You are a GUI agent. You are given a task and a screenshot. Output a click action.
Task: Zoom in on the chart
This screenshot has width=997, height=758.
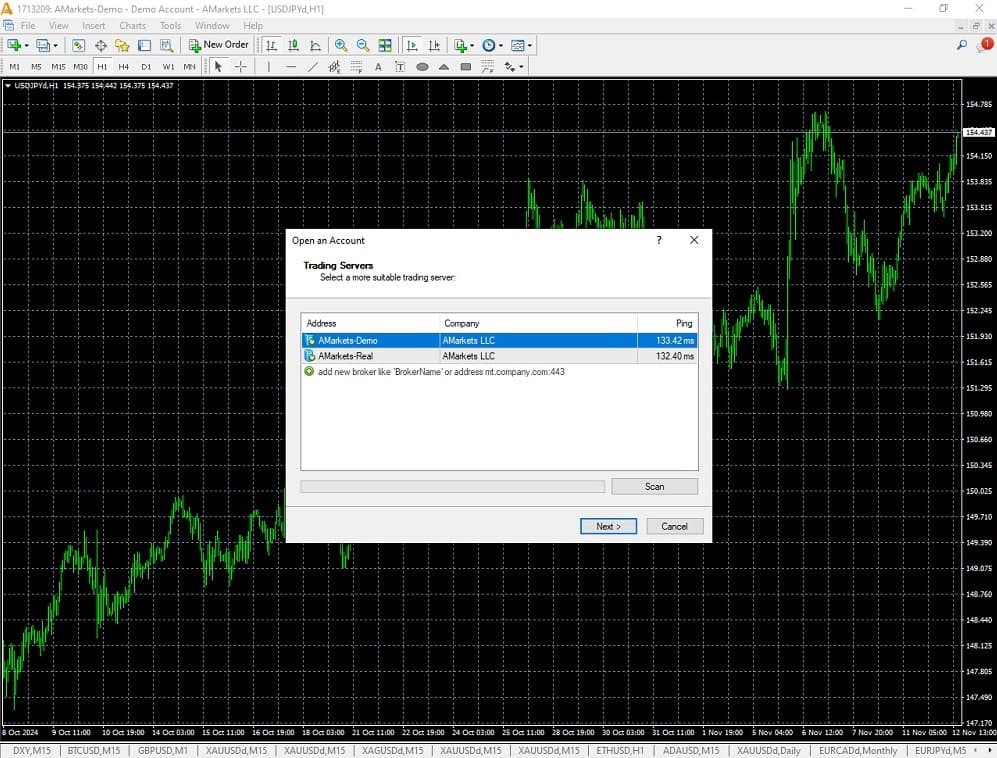[x=341, y=45]
